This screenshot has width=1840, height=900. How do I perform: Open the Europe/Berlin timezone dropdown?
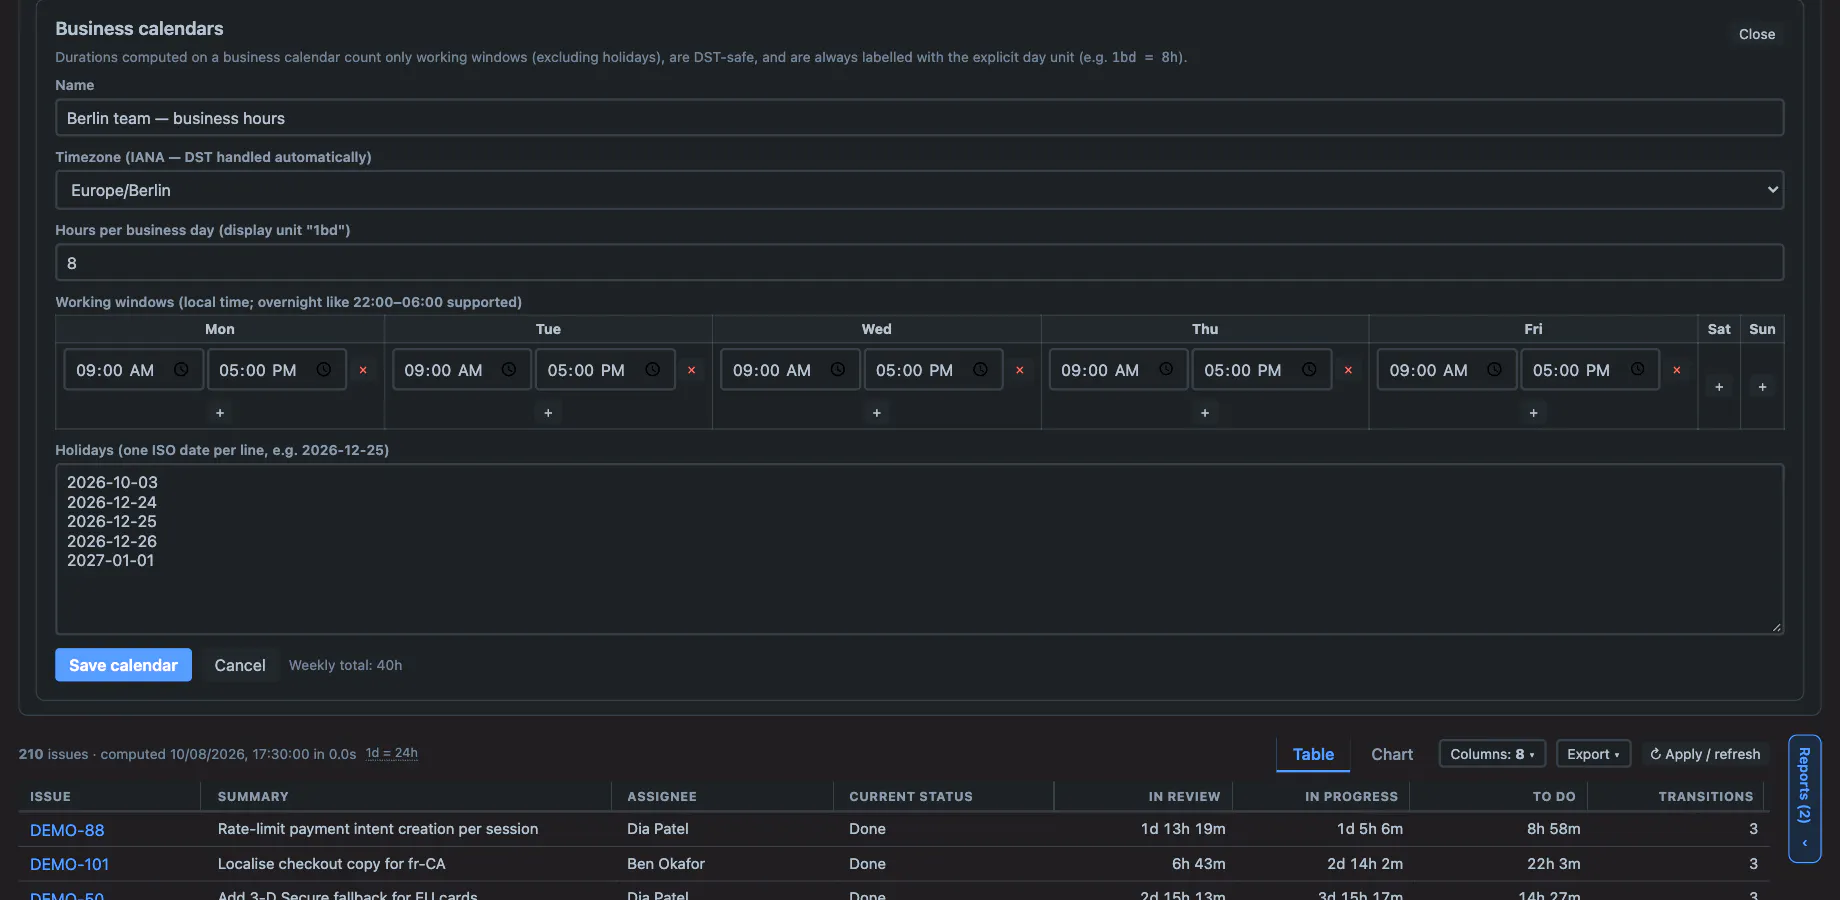[920, 190]
